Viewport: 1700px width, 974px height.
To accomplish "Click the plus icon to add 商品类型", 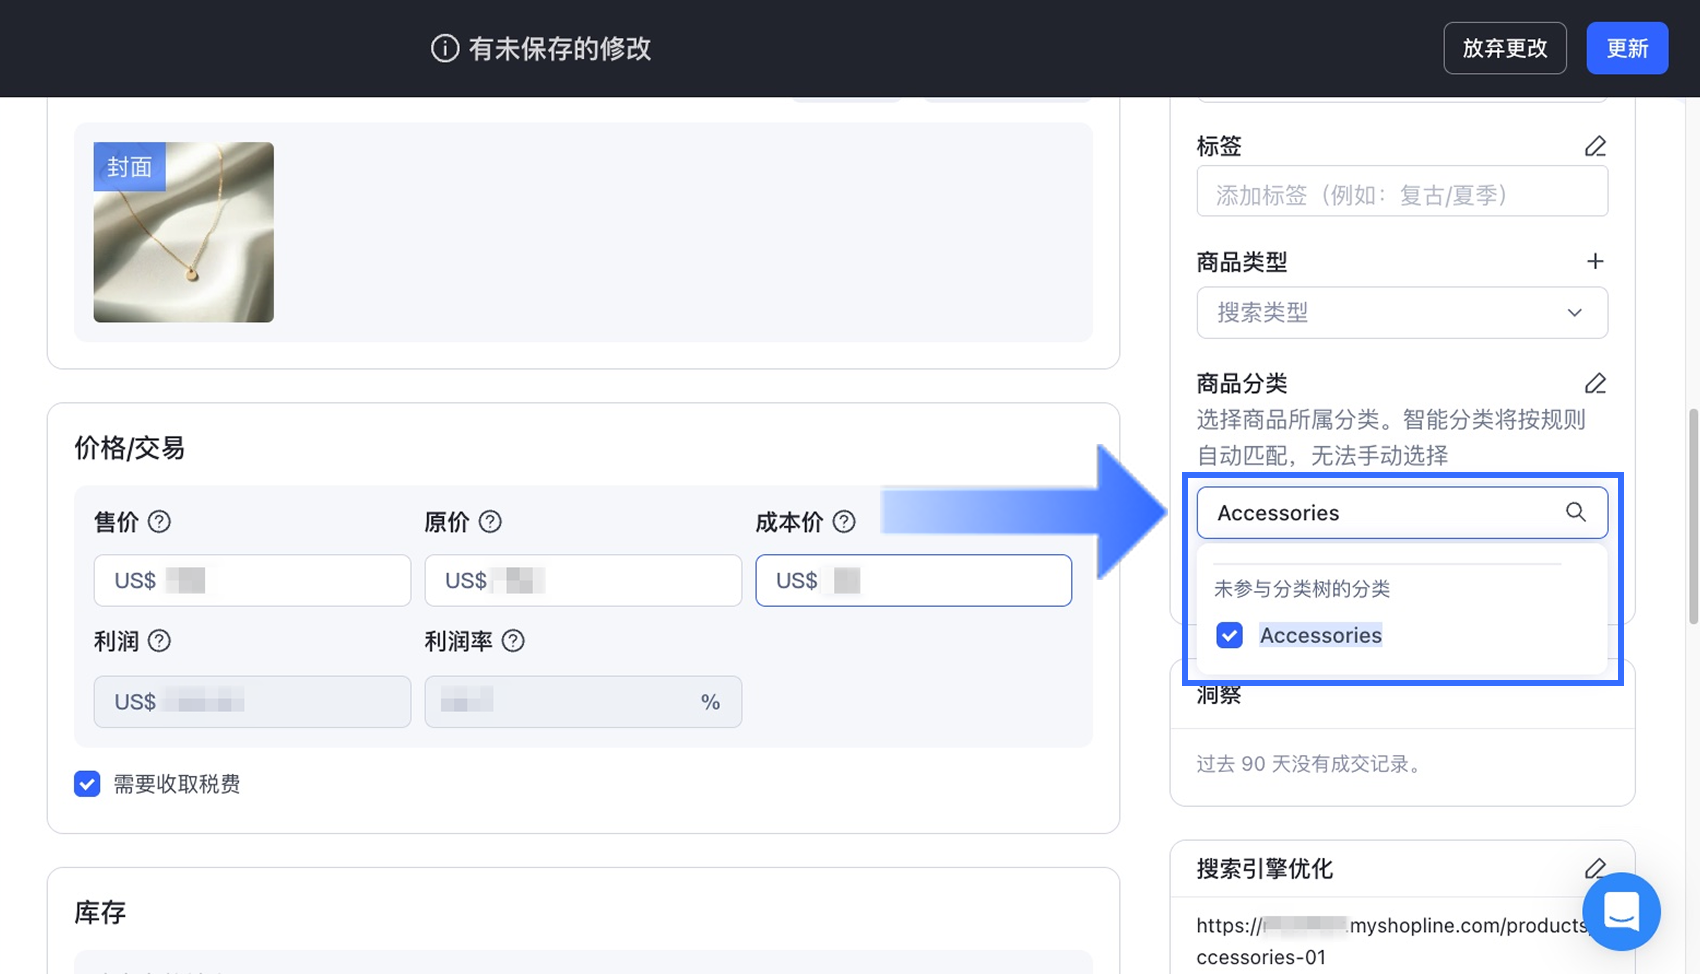I will 1595,261.
